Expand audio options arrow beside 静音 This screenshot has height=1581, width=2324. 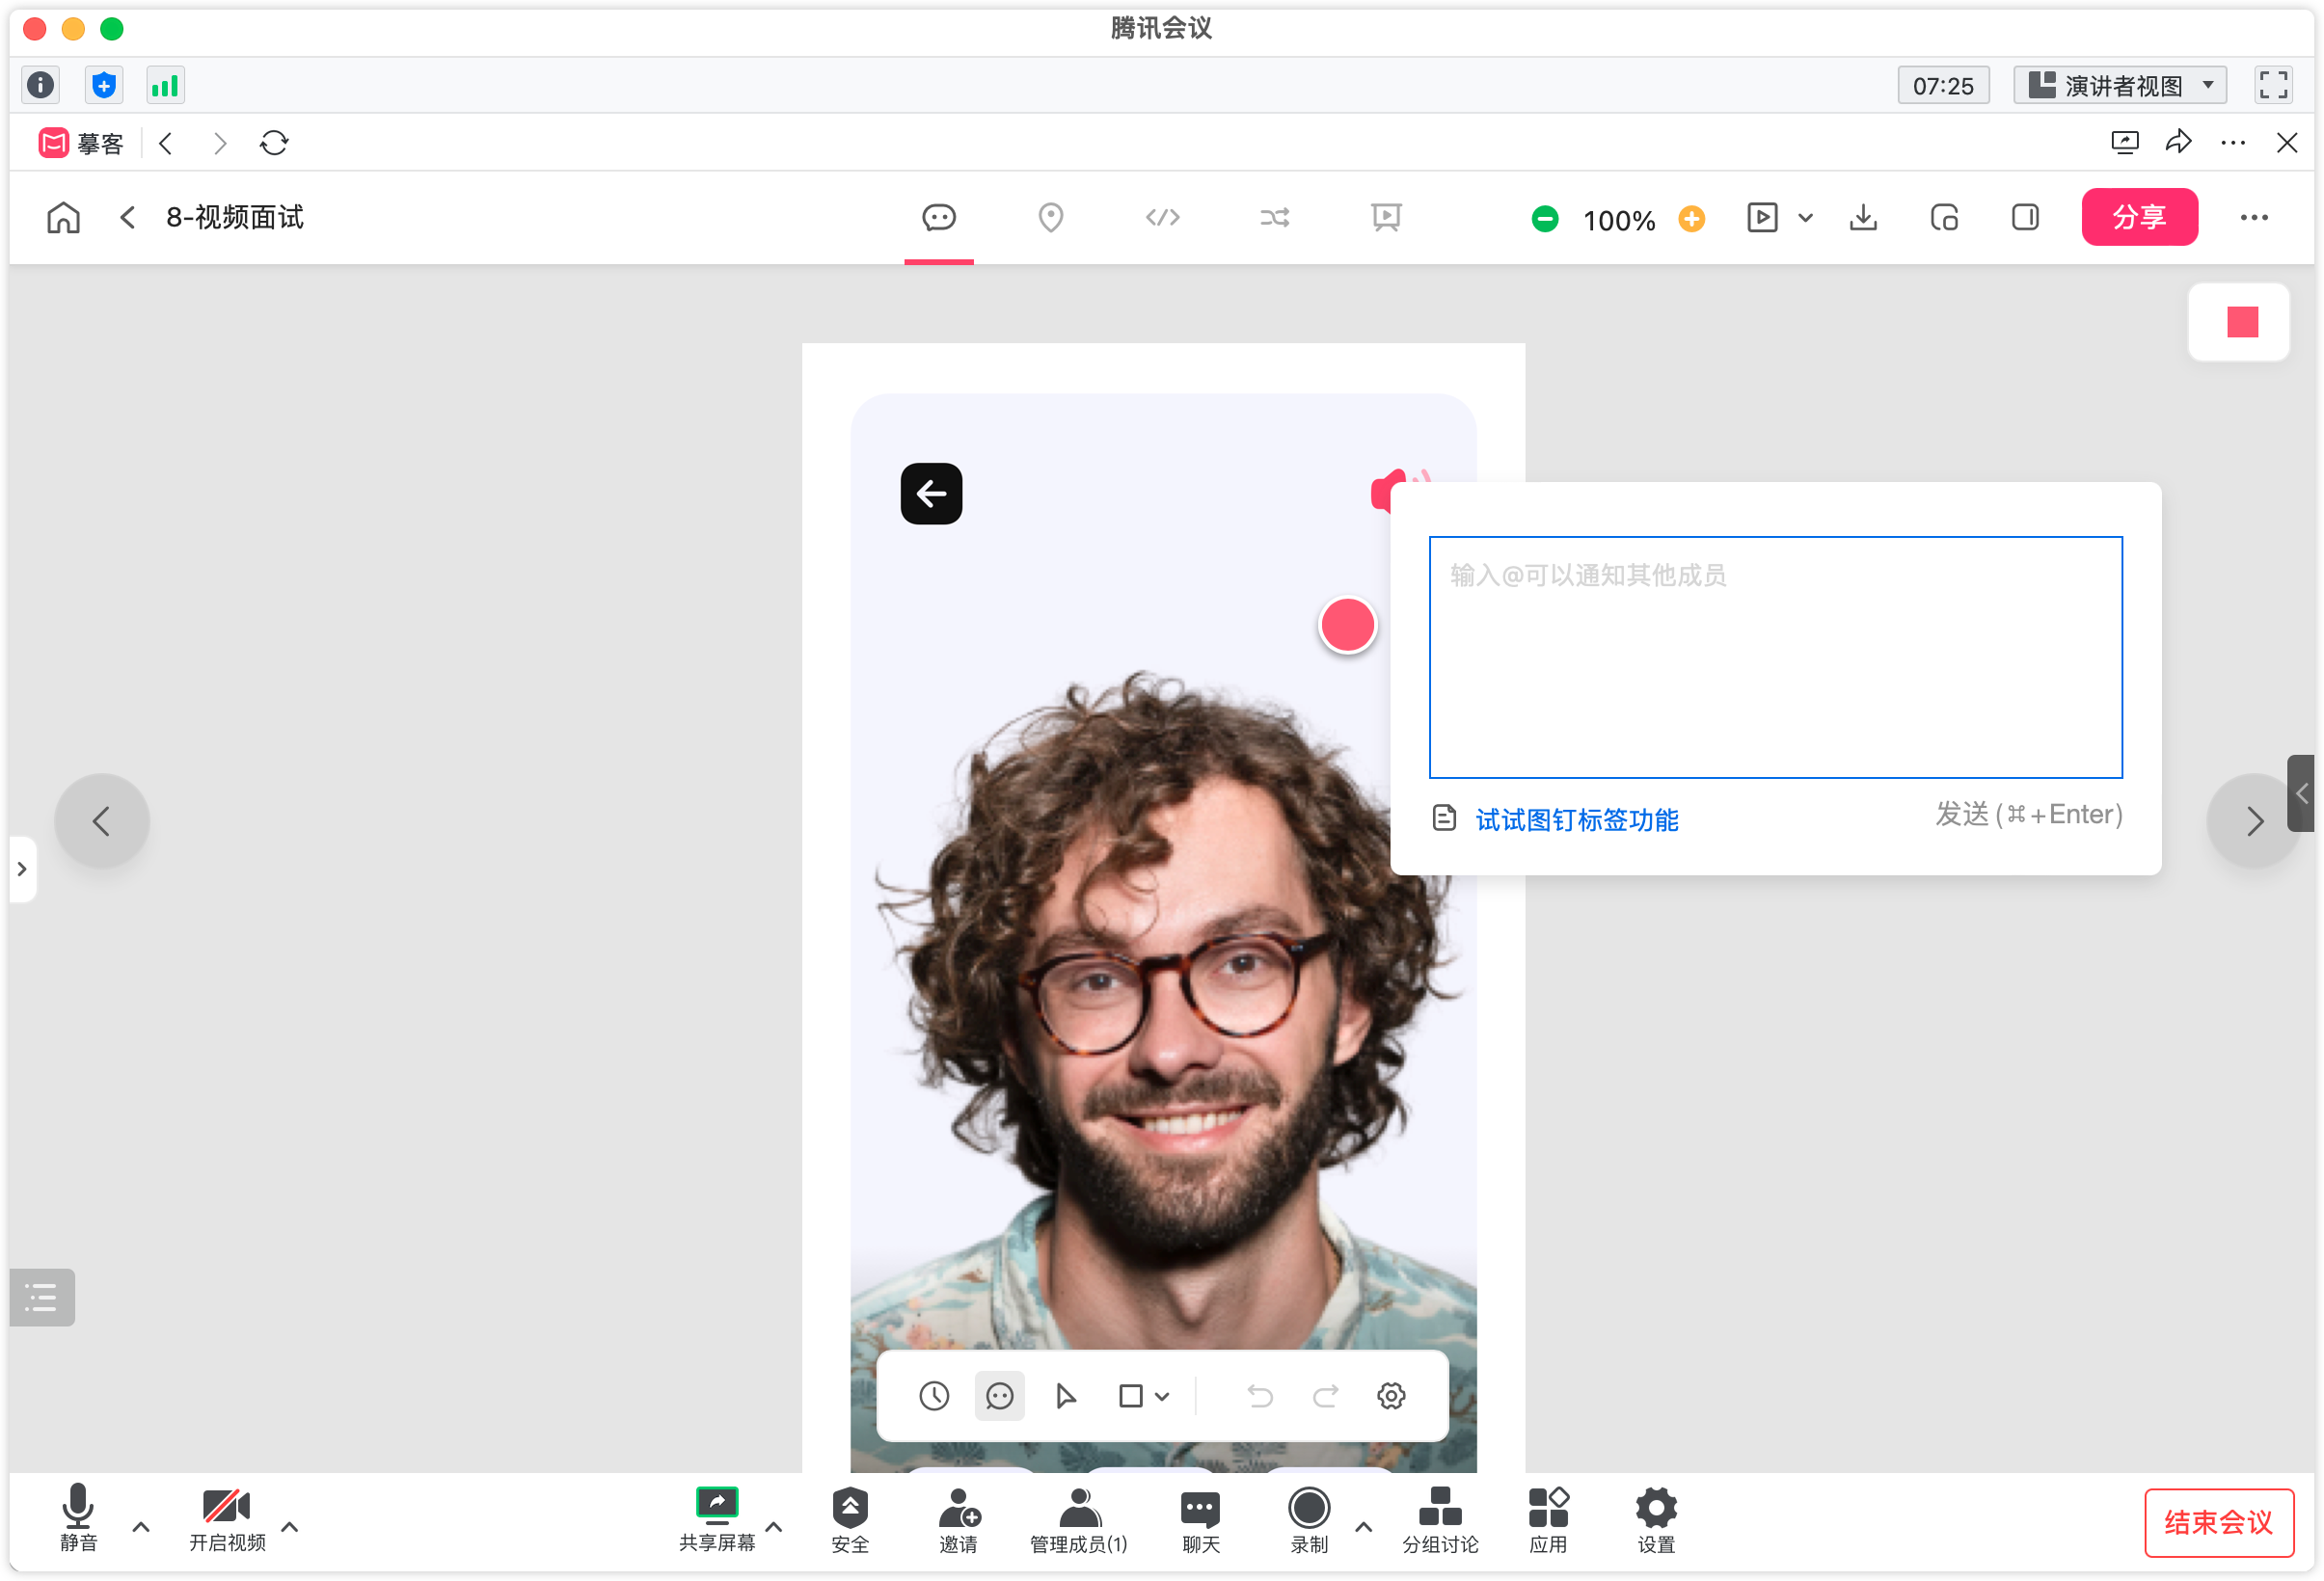141,1527
